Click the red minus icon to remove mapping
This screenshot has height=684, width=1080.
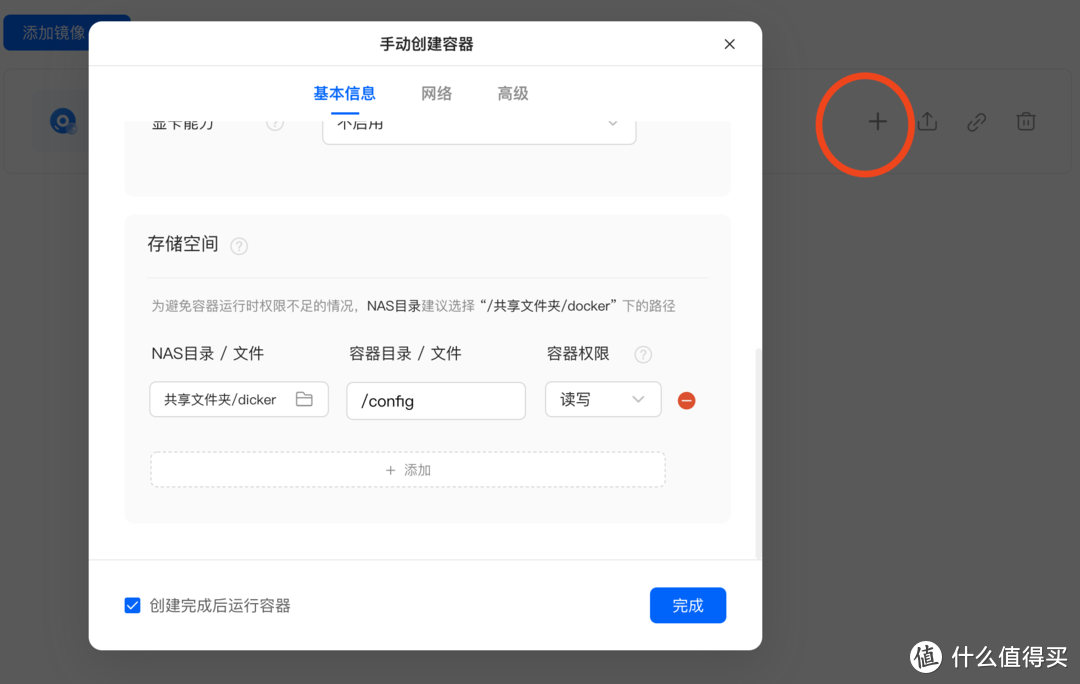click(686, 400)
